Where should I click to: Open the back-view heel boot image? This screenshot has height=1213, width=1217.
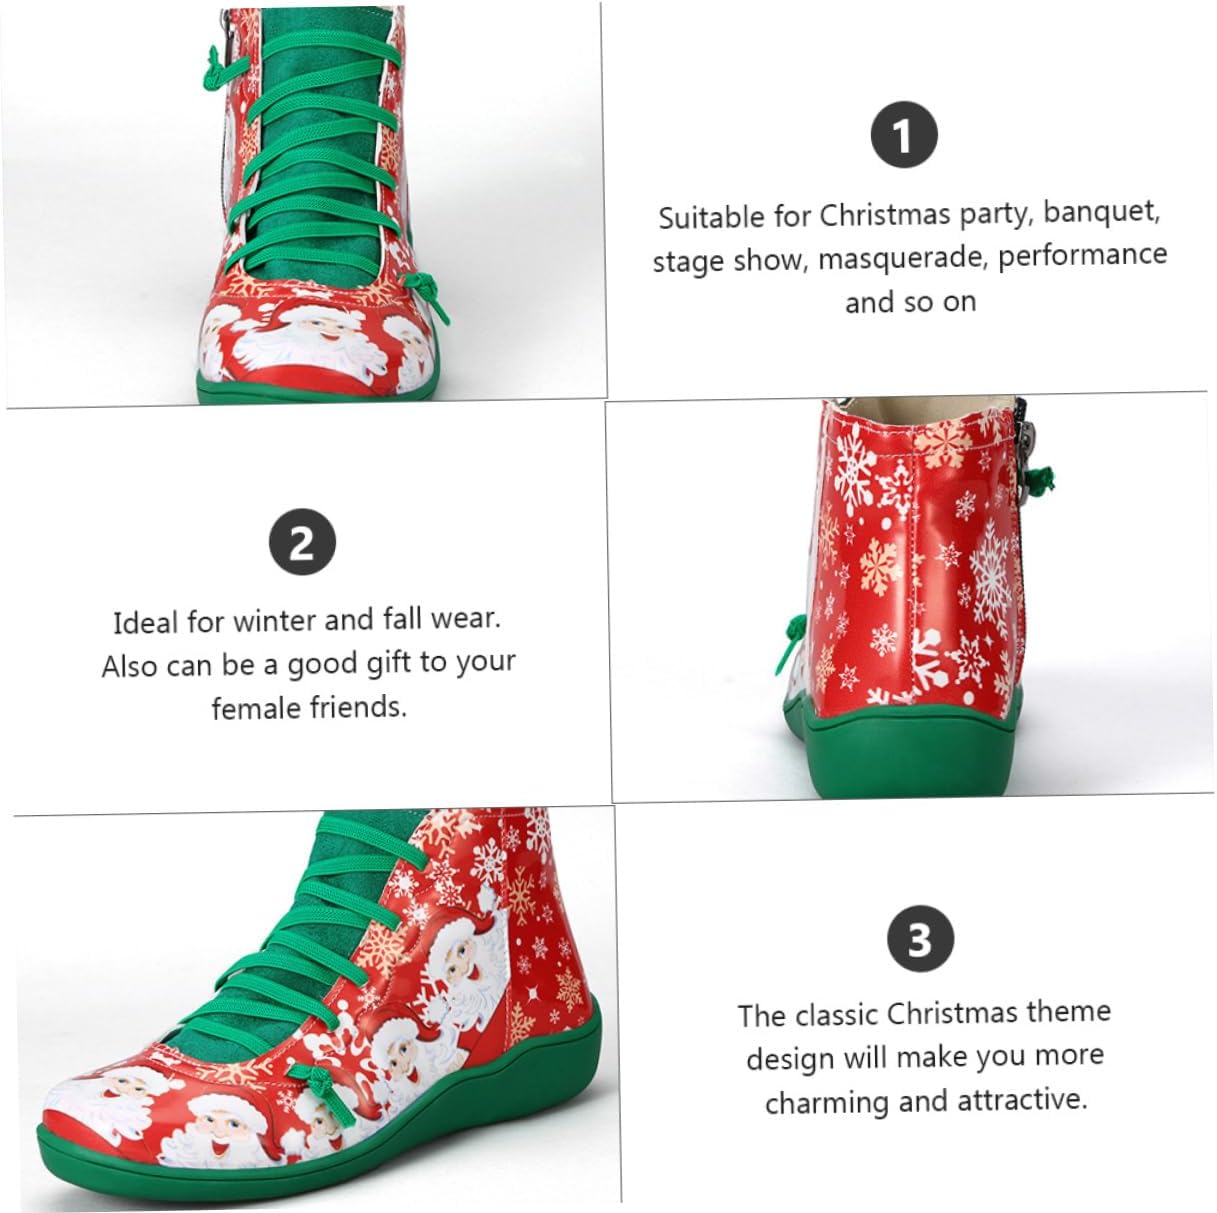[x=909, y=598]
